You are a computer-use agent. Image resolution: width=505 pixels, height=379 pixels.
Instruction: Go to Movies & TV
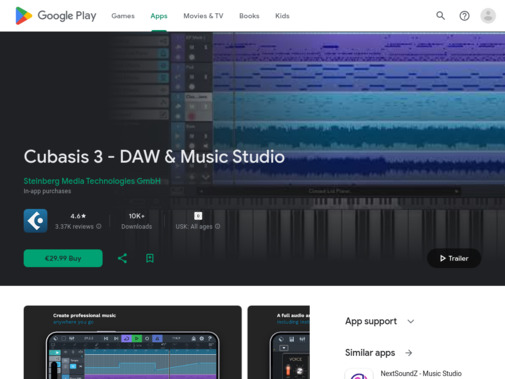[203, 16]
